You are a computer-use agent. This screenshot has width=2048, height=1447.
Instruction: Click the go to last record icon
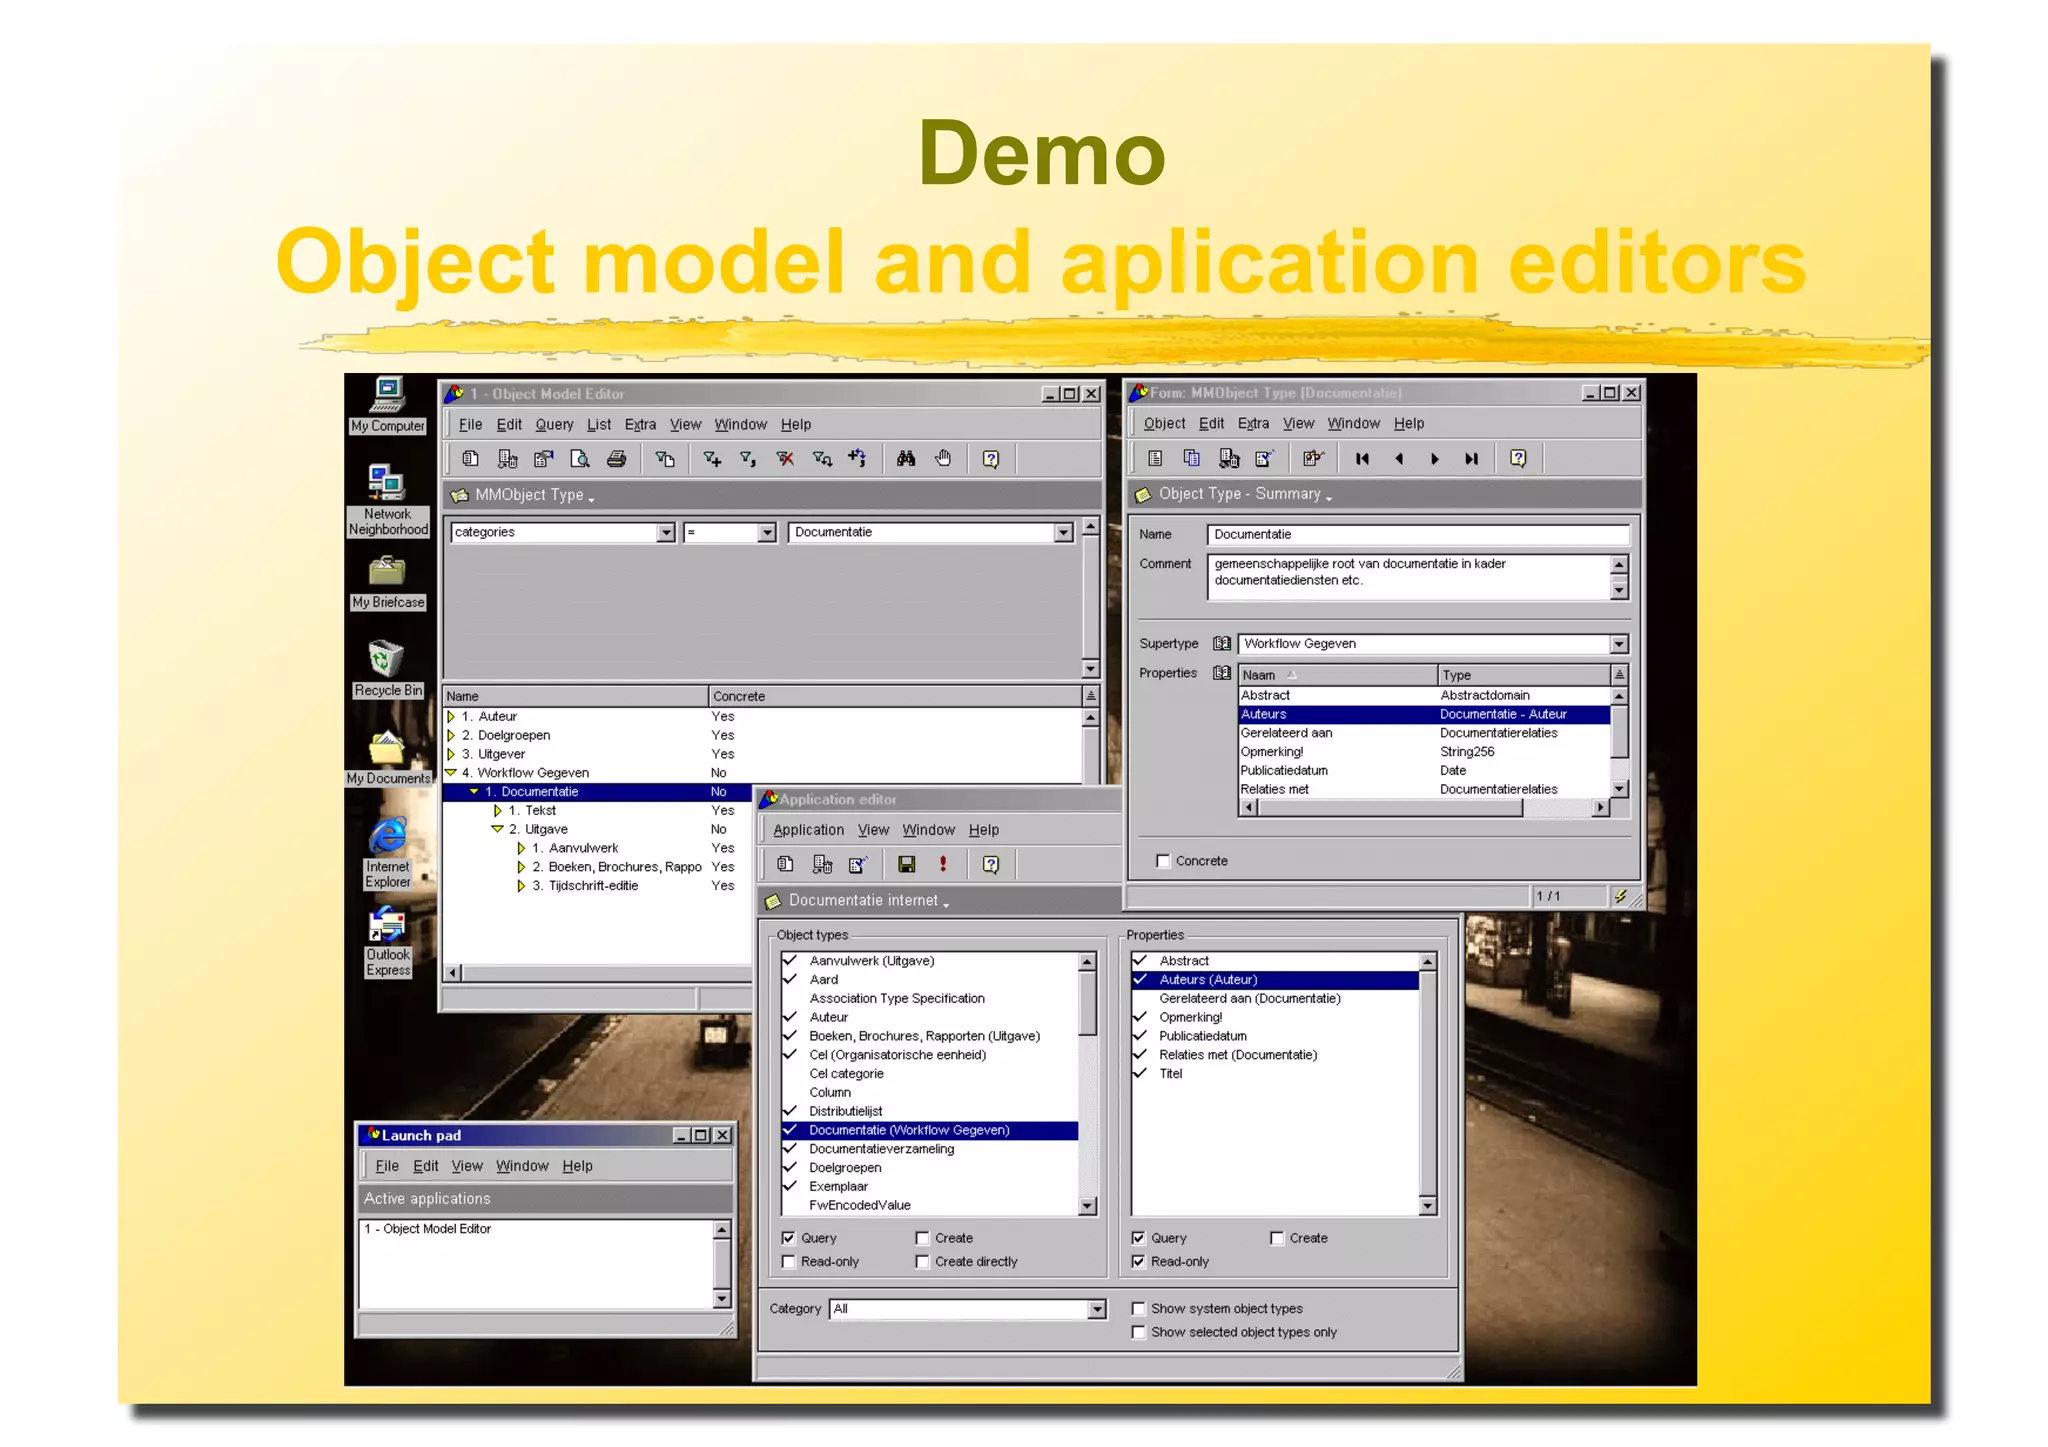tap(1471, 459)
